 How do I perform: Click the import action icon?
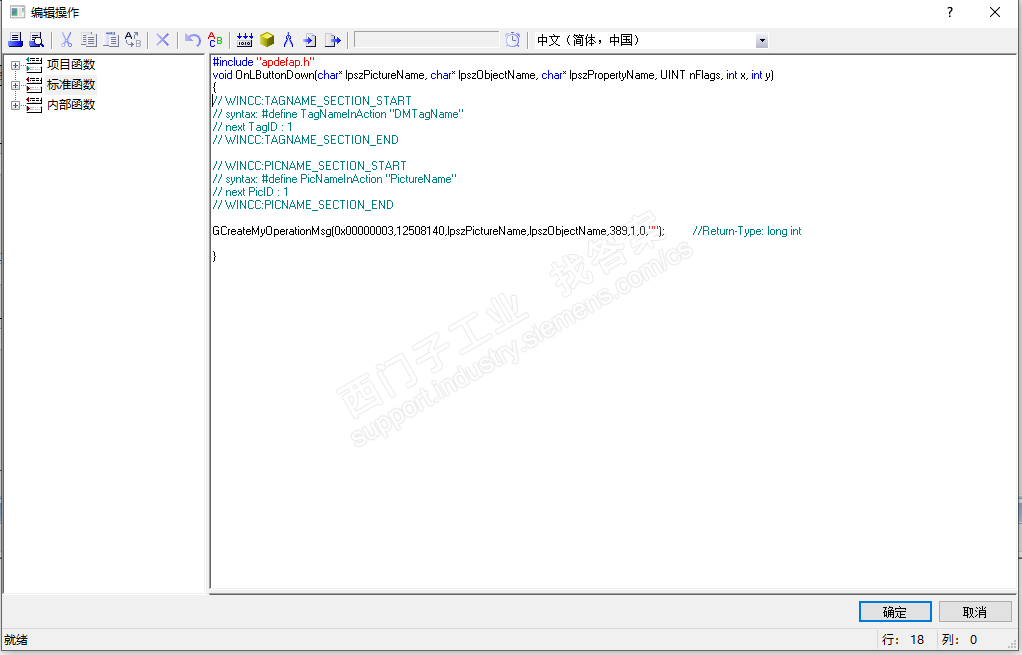(310, 40)
